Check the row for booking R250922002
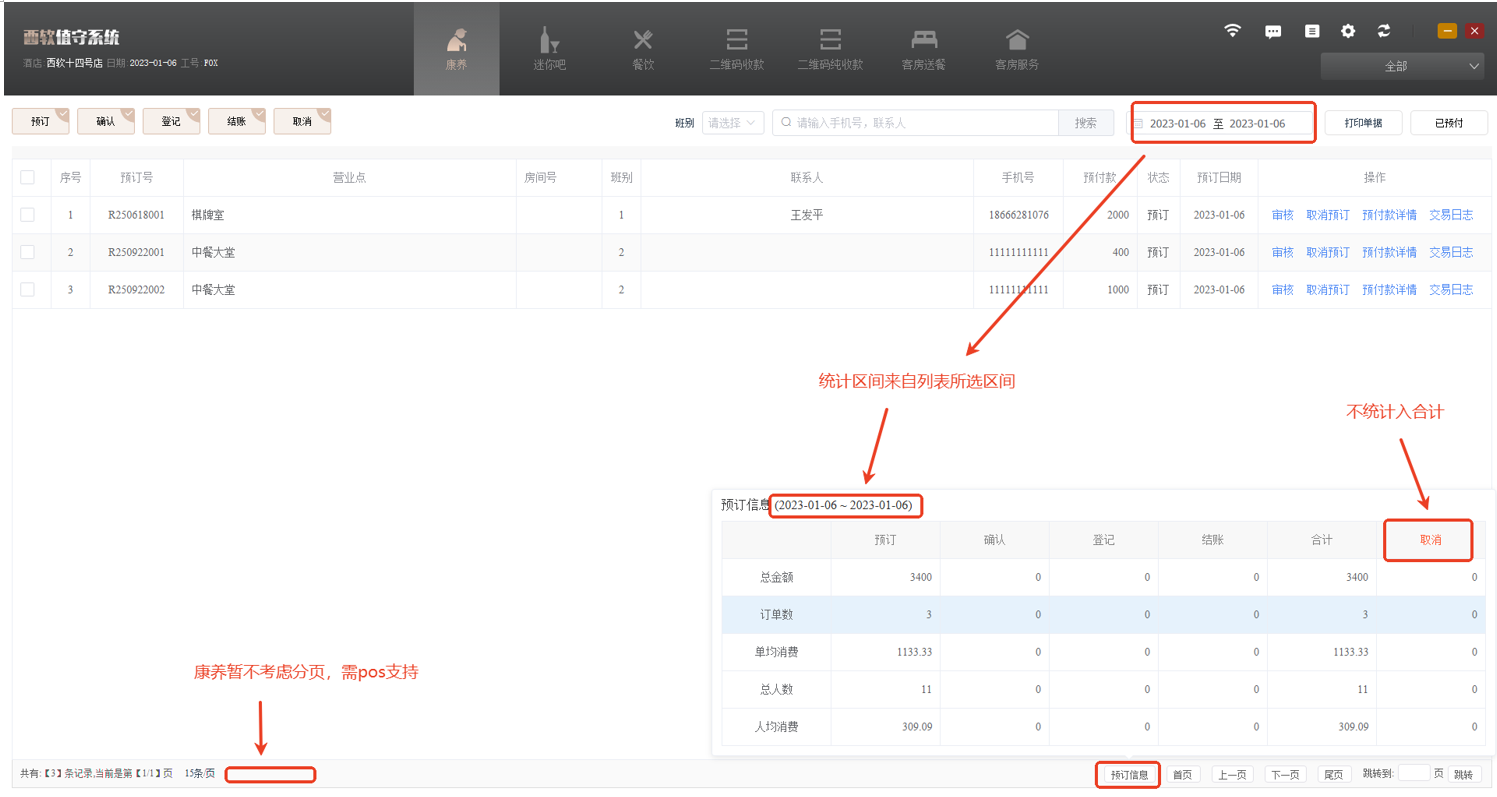 tap(27, 290)
